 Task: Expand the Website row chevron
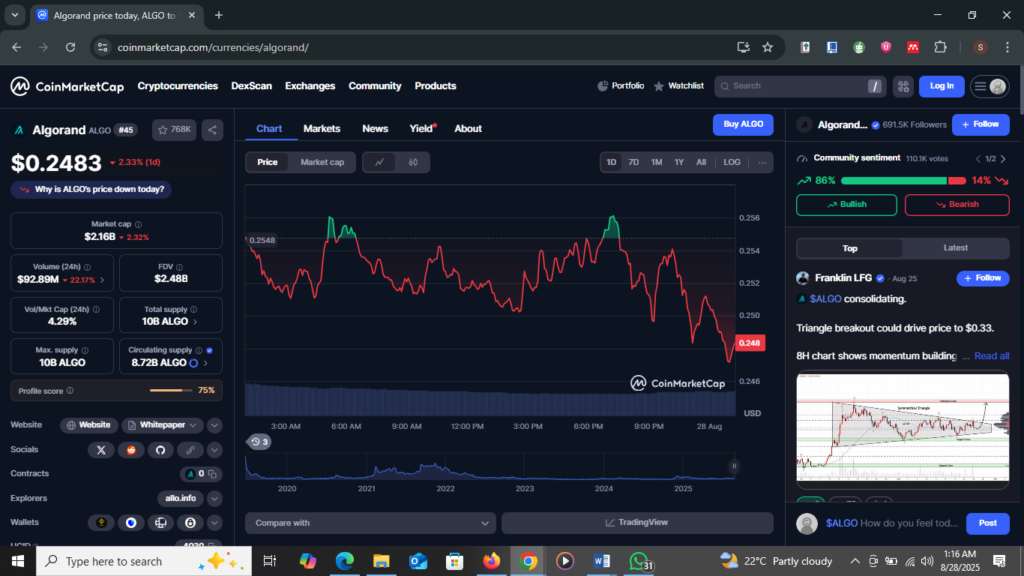(x=214, y=425)
